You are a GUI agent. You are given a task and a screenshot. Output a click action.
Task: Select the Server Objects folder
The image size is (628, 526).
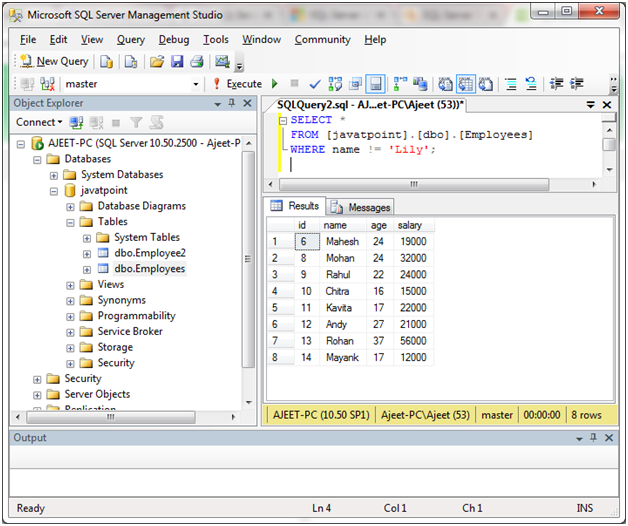pyautogui.click(x=97, y=394)
